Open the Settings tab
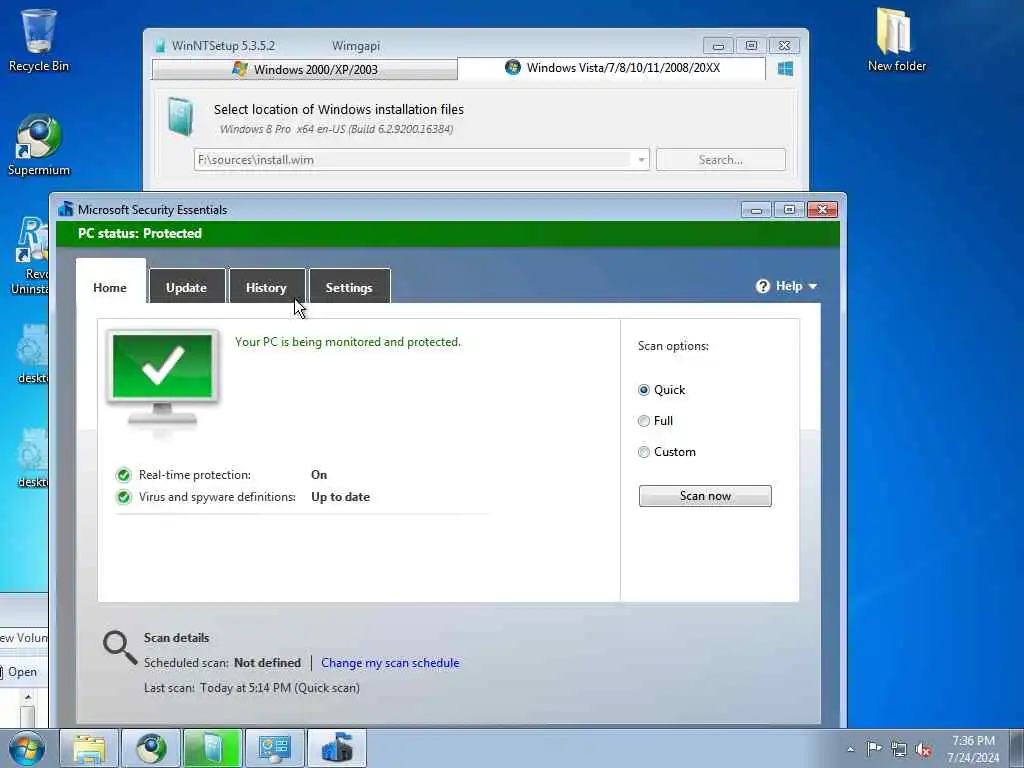This screenshot has height=768, width=1024. click(x=349, y=287)
